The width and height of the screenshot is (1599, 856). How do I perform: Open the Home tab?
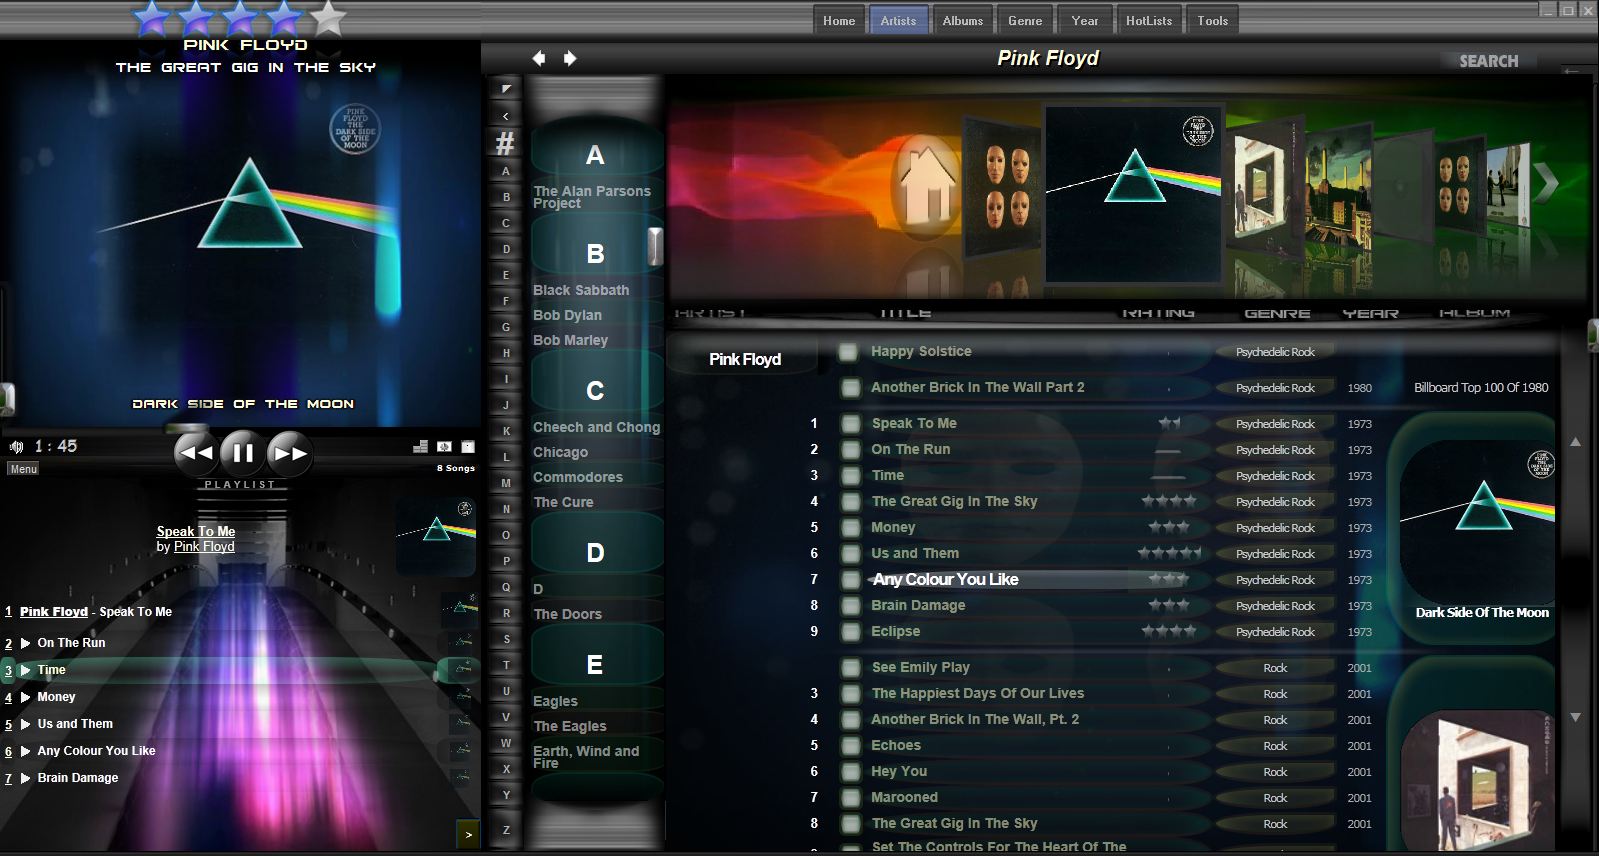(839, 21)
